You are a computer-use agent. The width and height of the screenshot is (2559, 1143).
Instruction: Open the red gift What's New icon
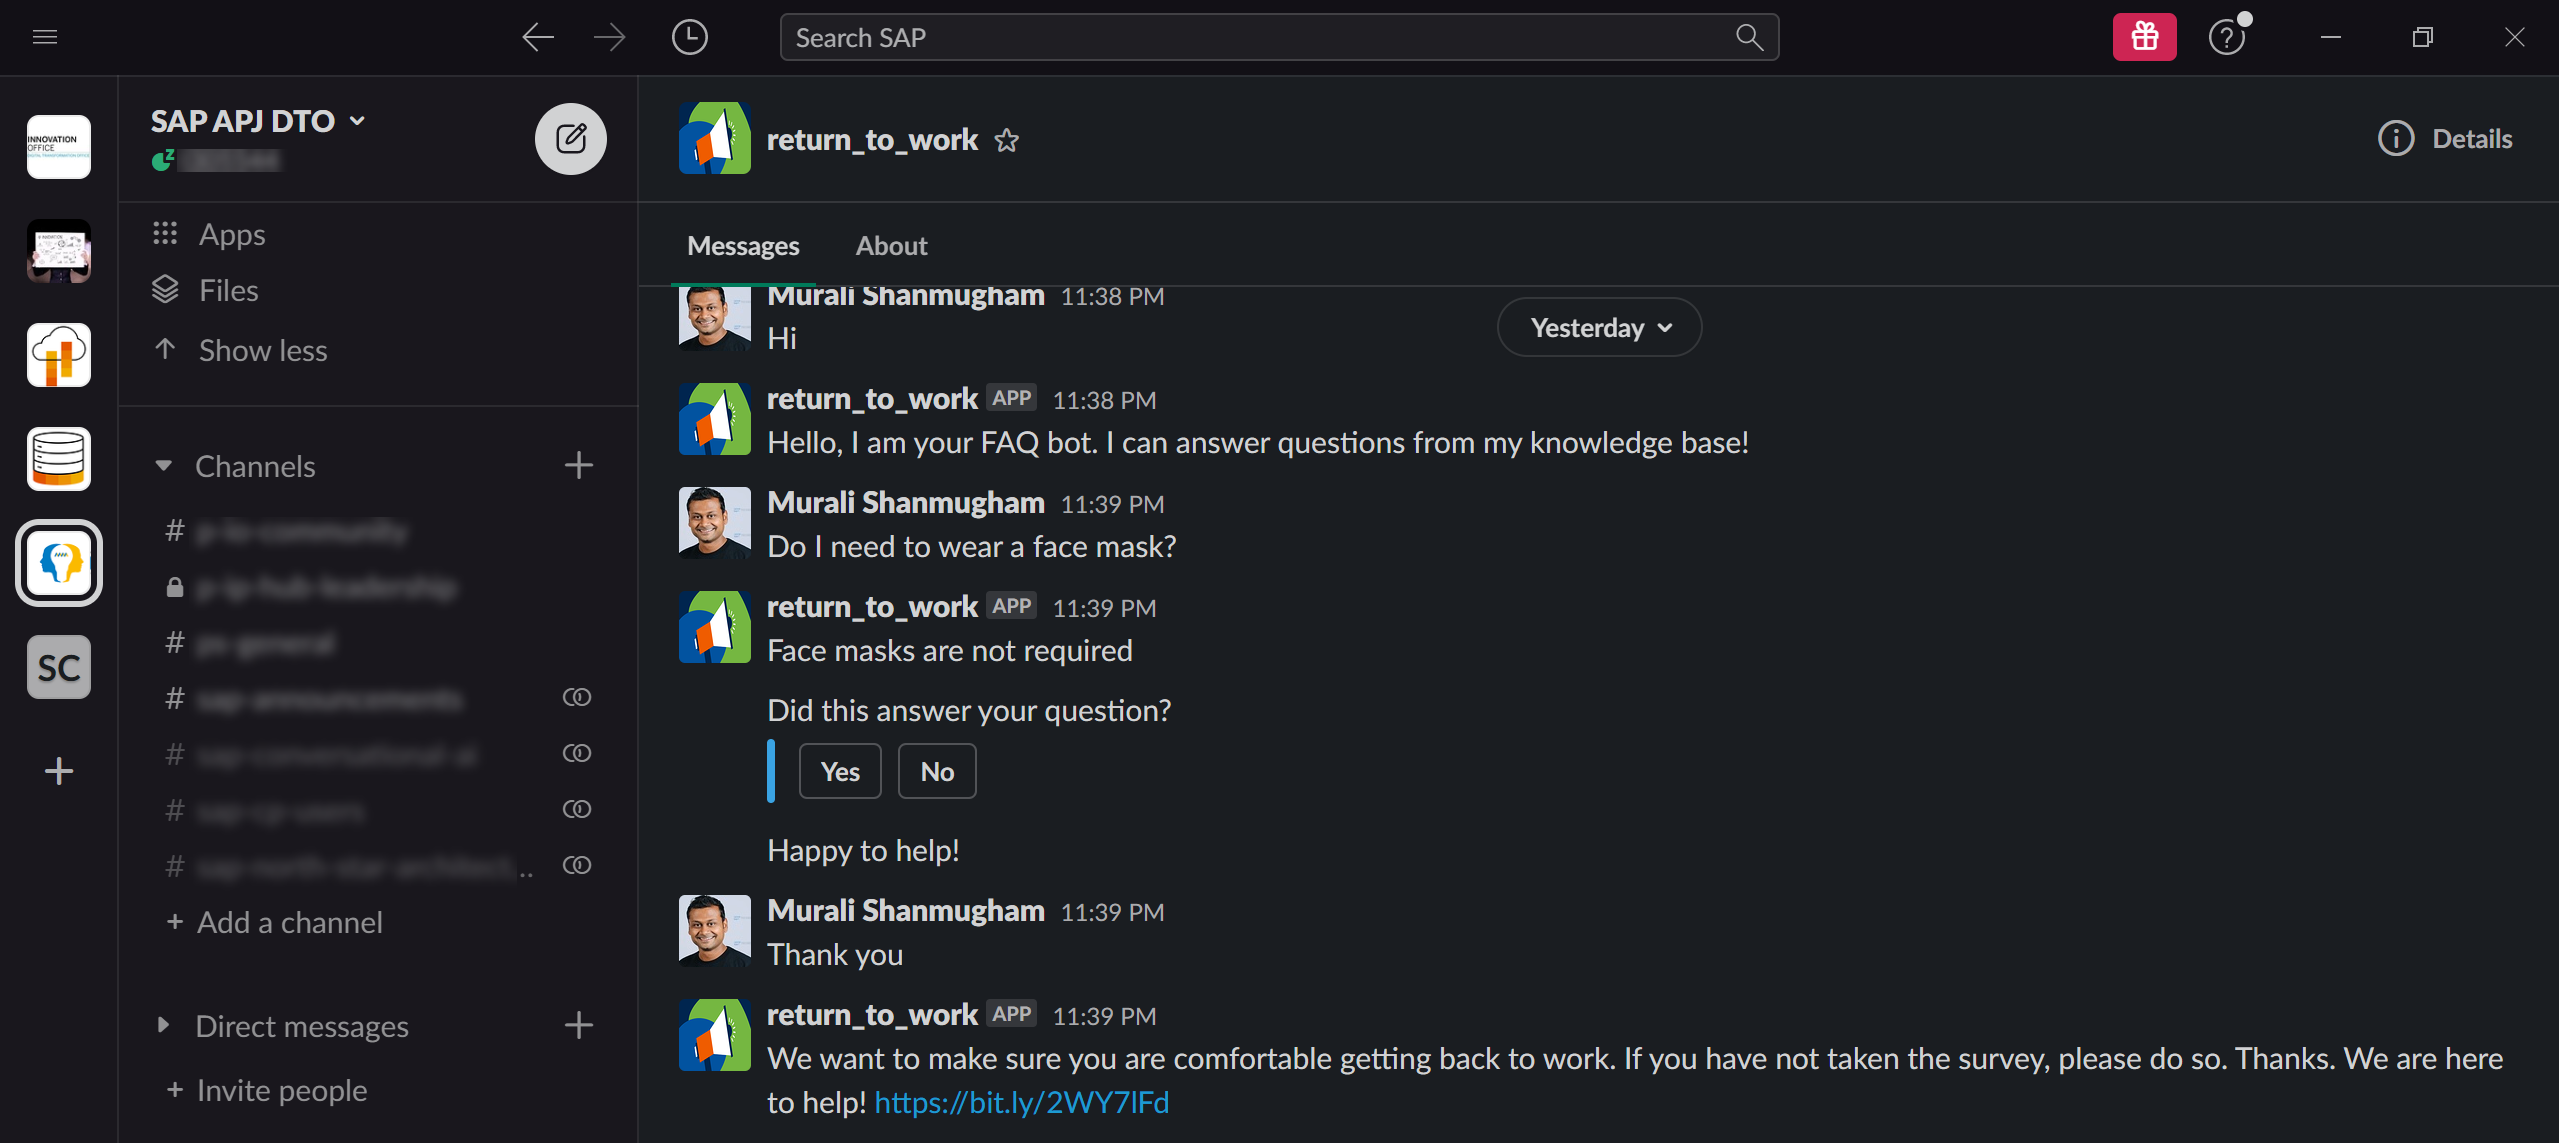point(2143,38)
